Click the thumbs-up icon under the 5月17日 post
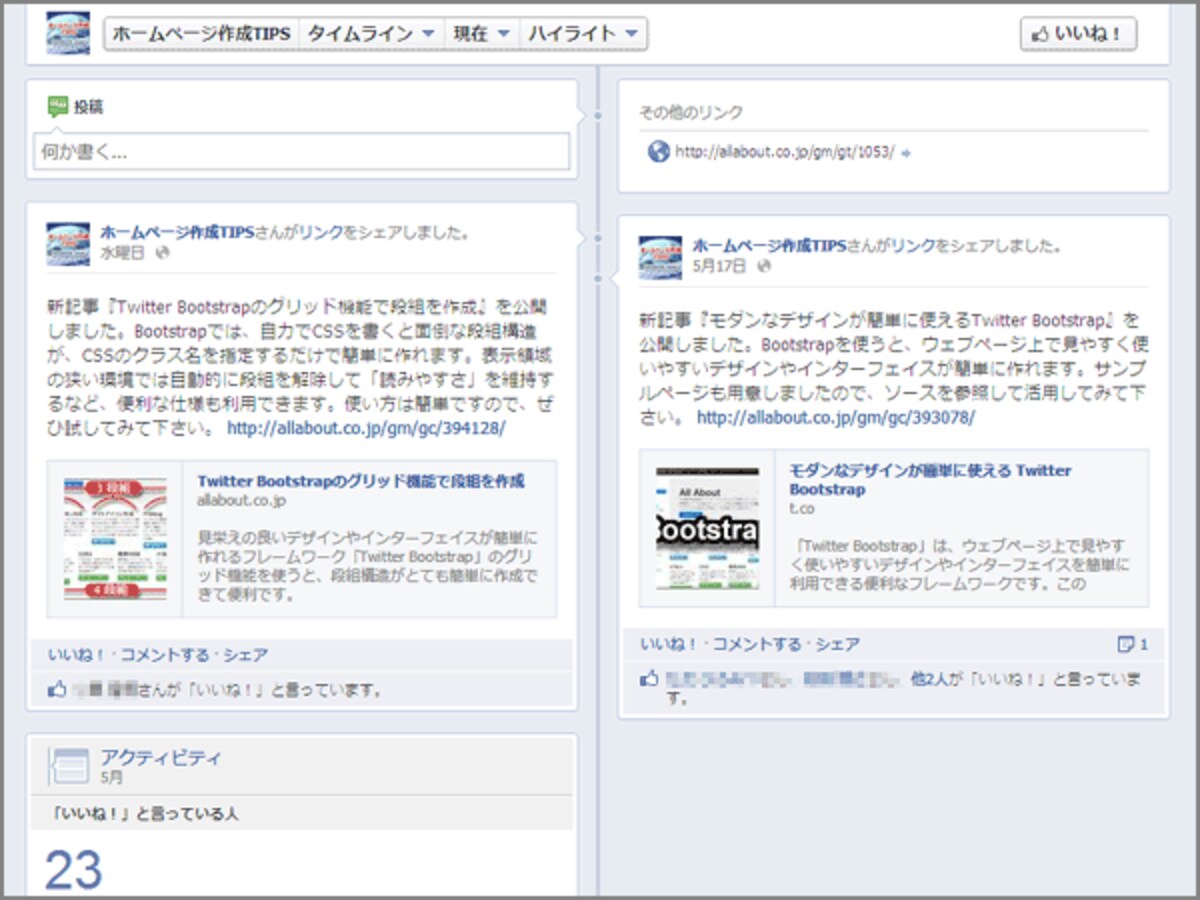Screen dimensions: 1200x900 click(650, 679)
